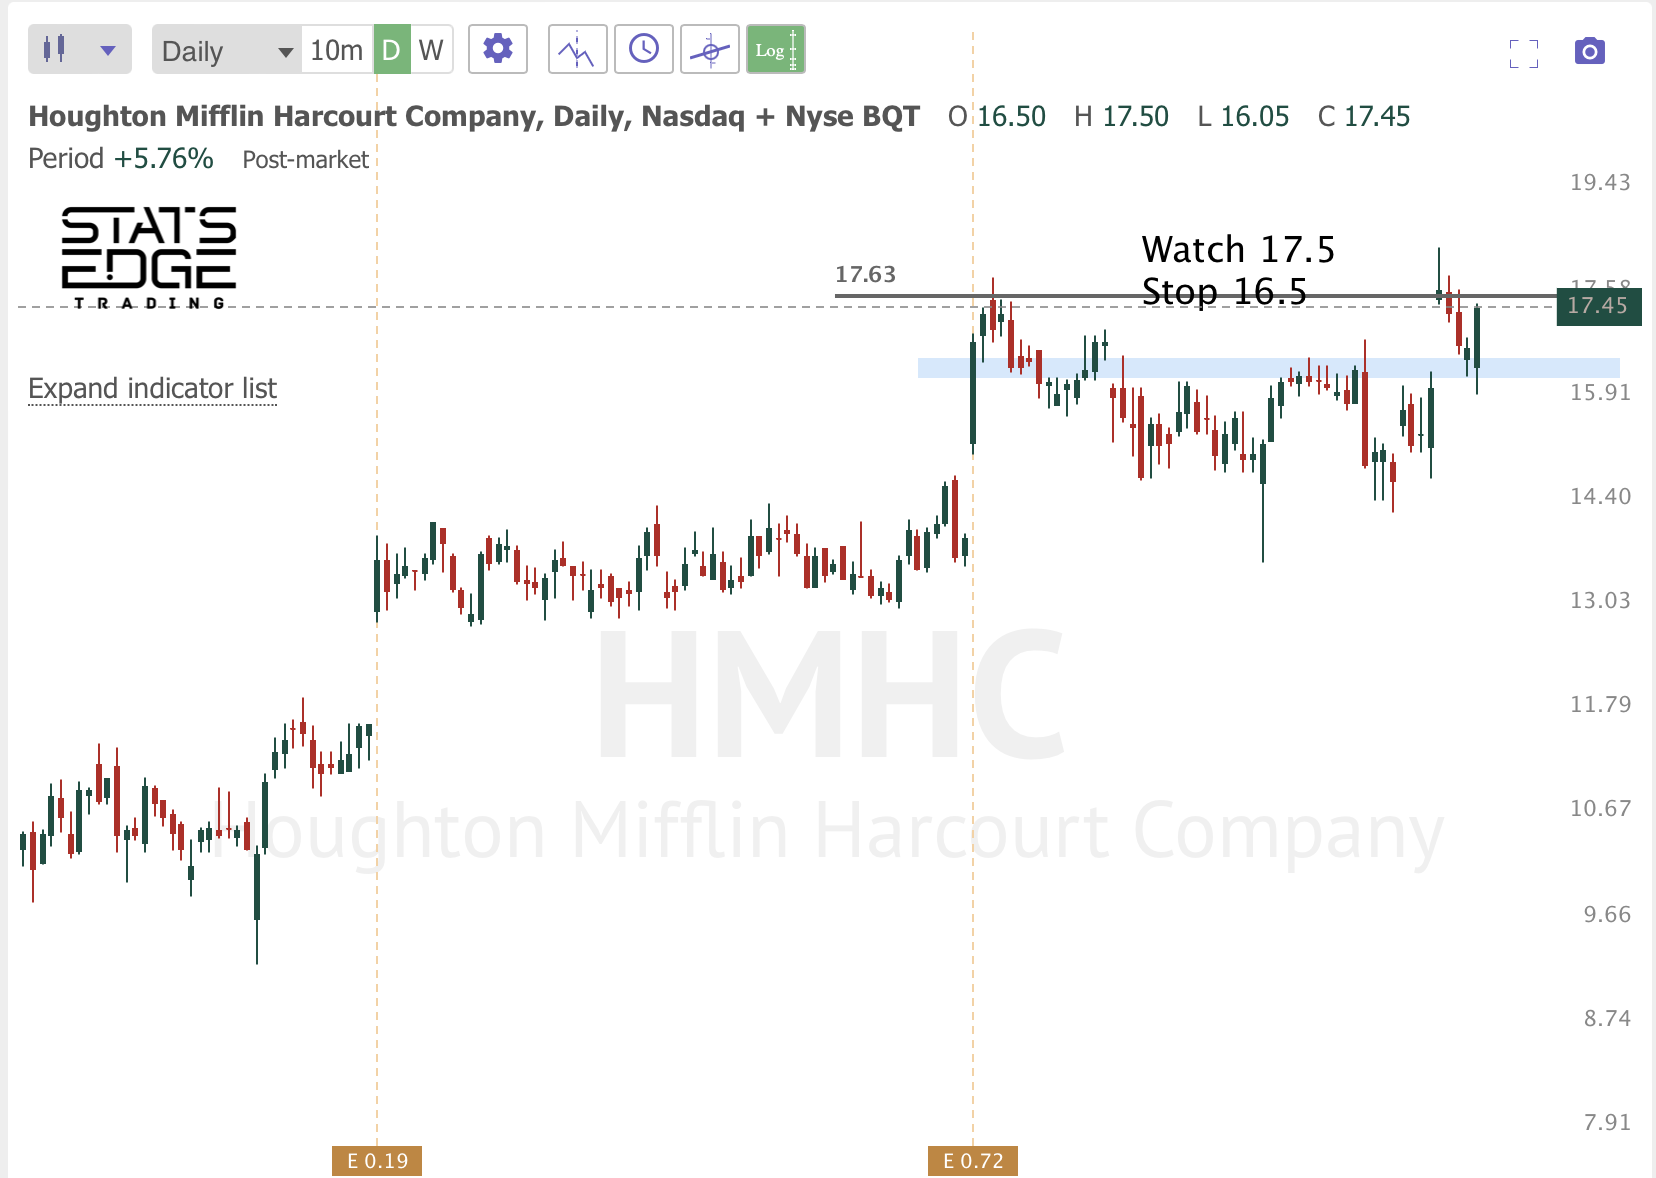The image size is (1656, 1178).
Task: Click the zigzag indicators icon
Action: pos(577,48)
